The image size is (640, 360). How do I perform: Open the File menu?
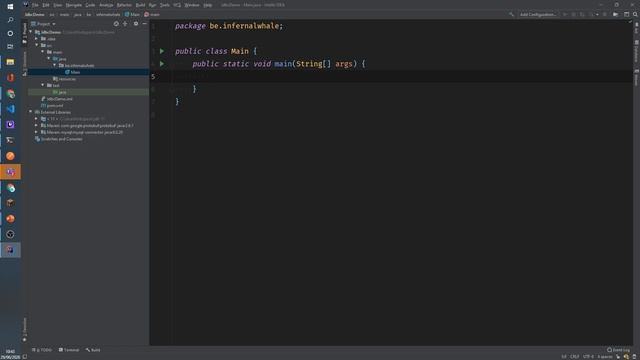point(35,5)
